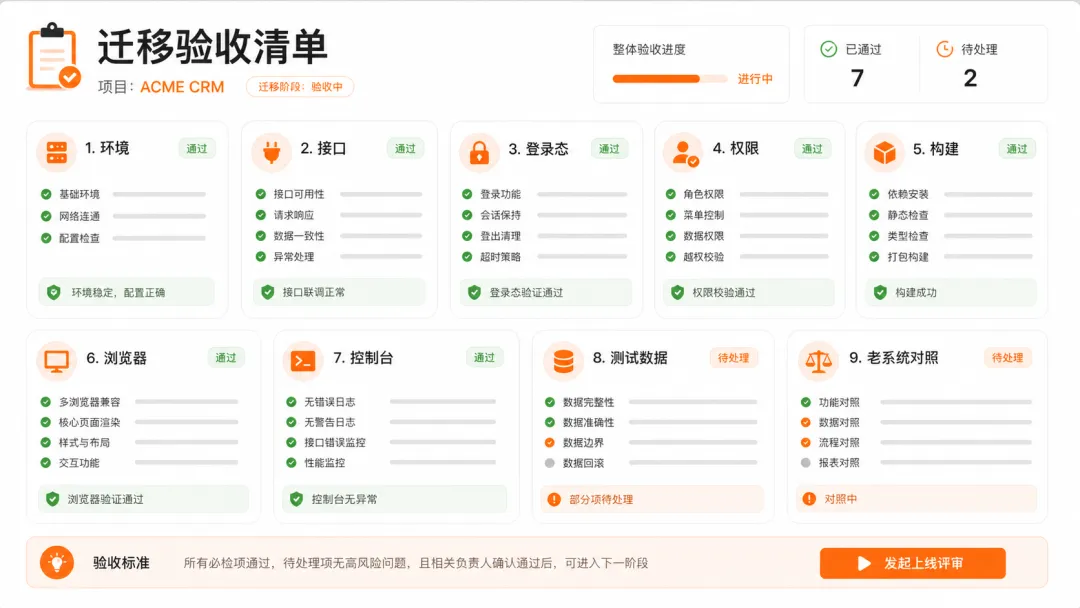Click the 静态检查 item

[x=908, y=215]
